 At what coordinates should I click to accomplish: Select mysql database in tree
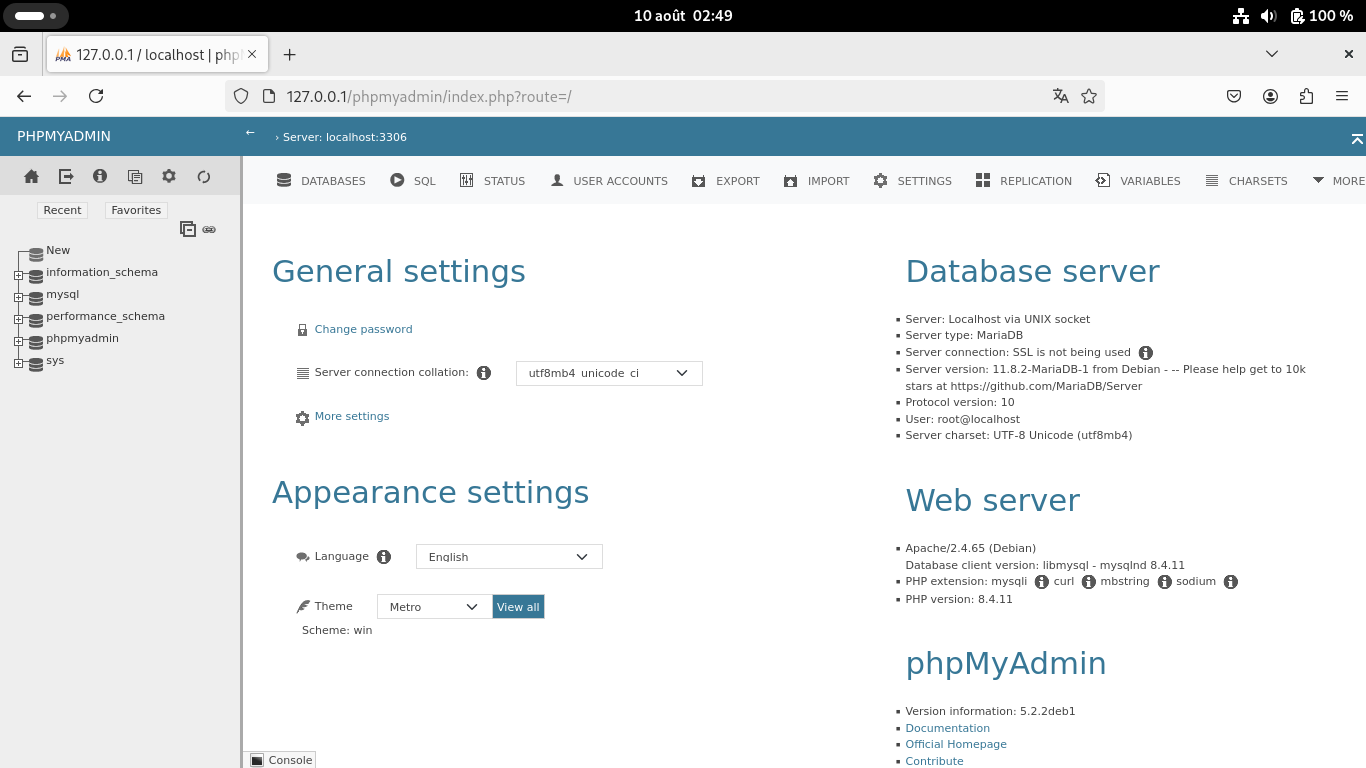[62, 294]
